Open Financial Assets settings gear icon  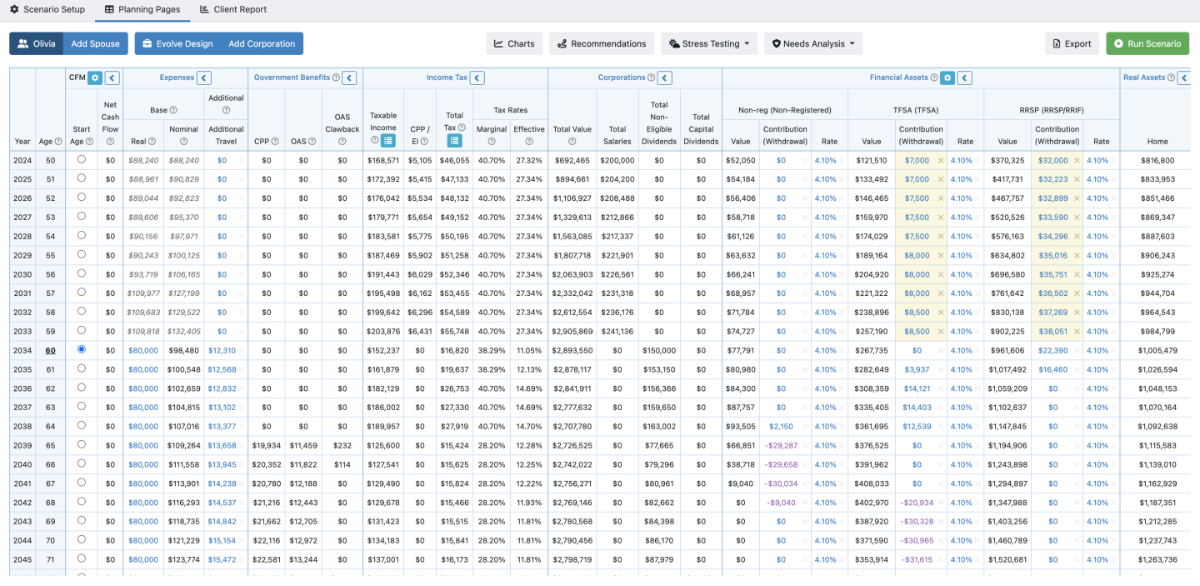point(948,77)
